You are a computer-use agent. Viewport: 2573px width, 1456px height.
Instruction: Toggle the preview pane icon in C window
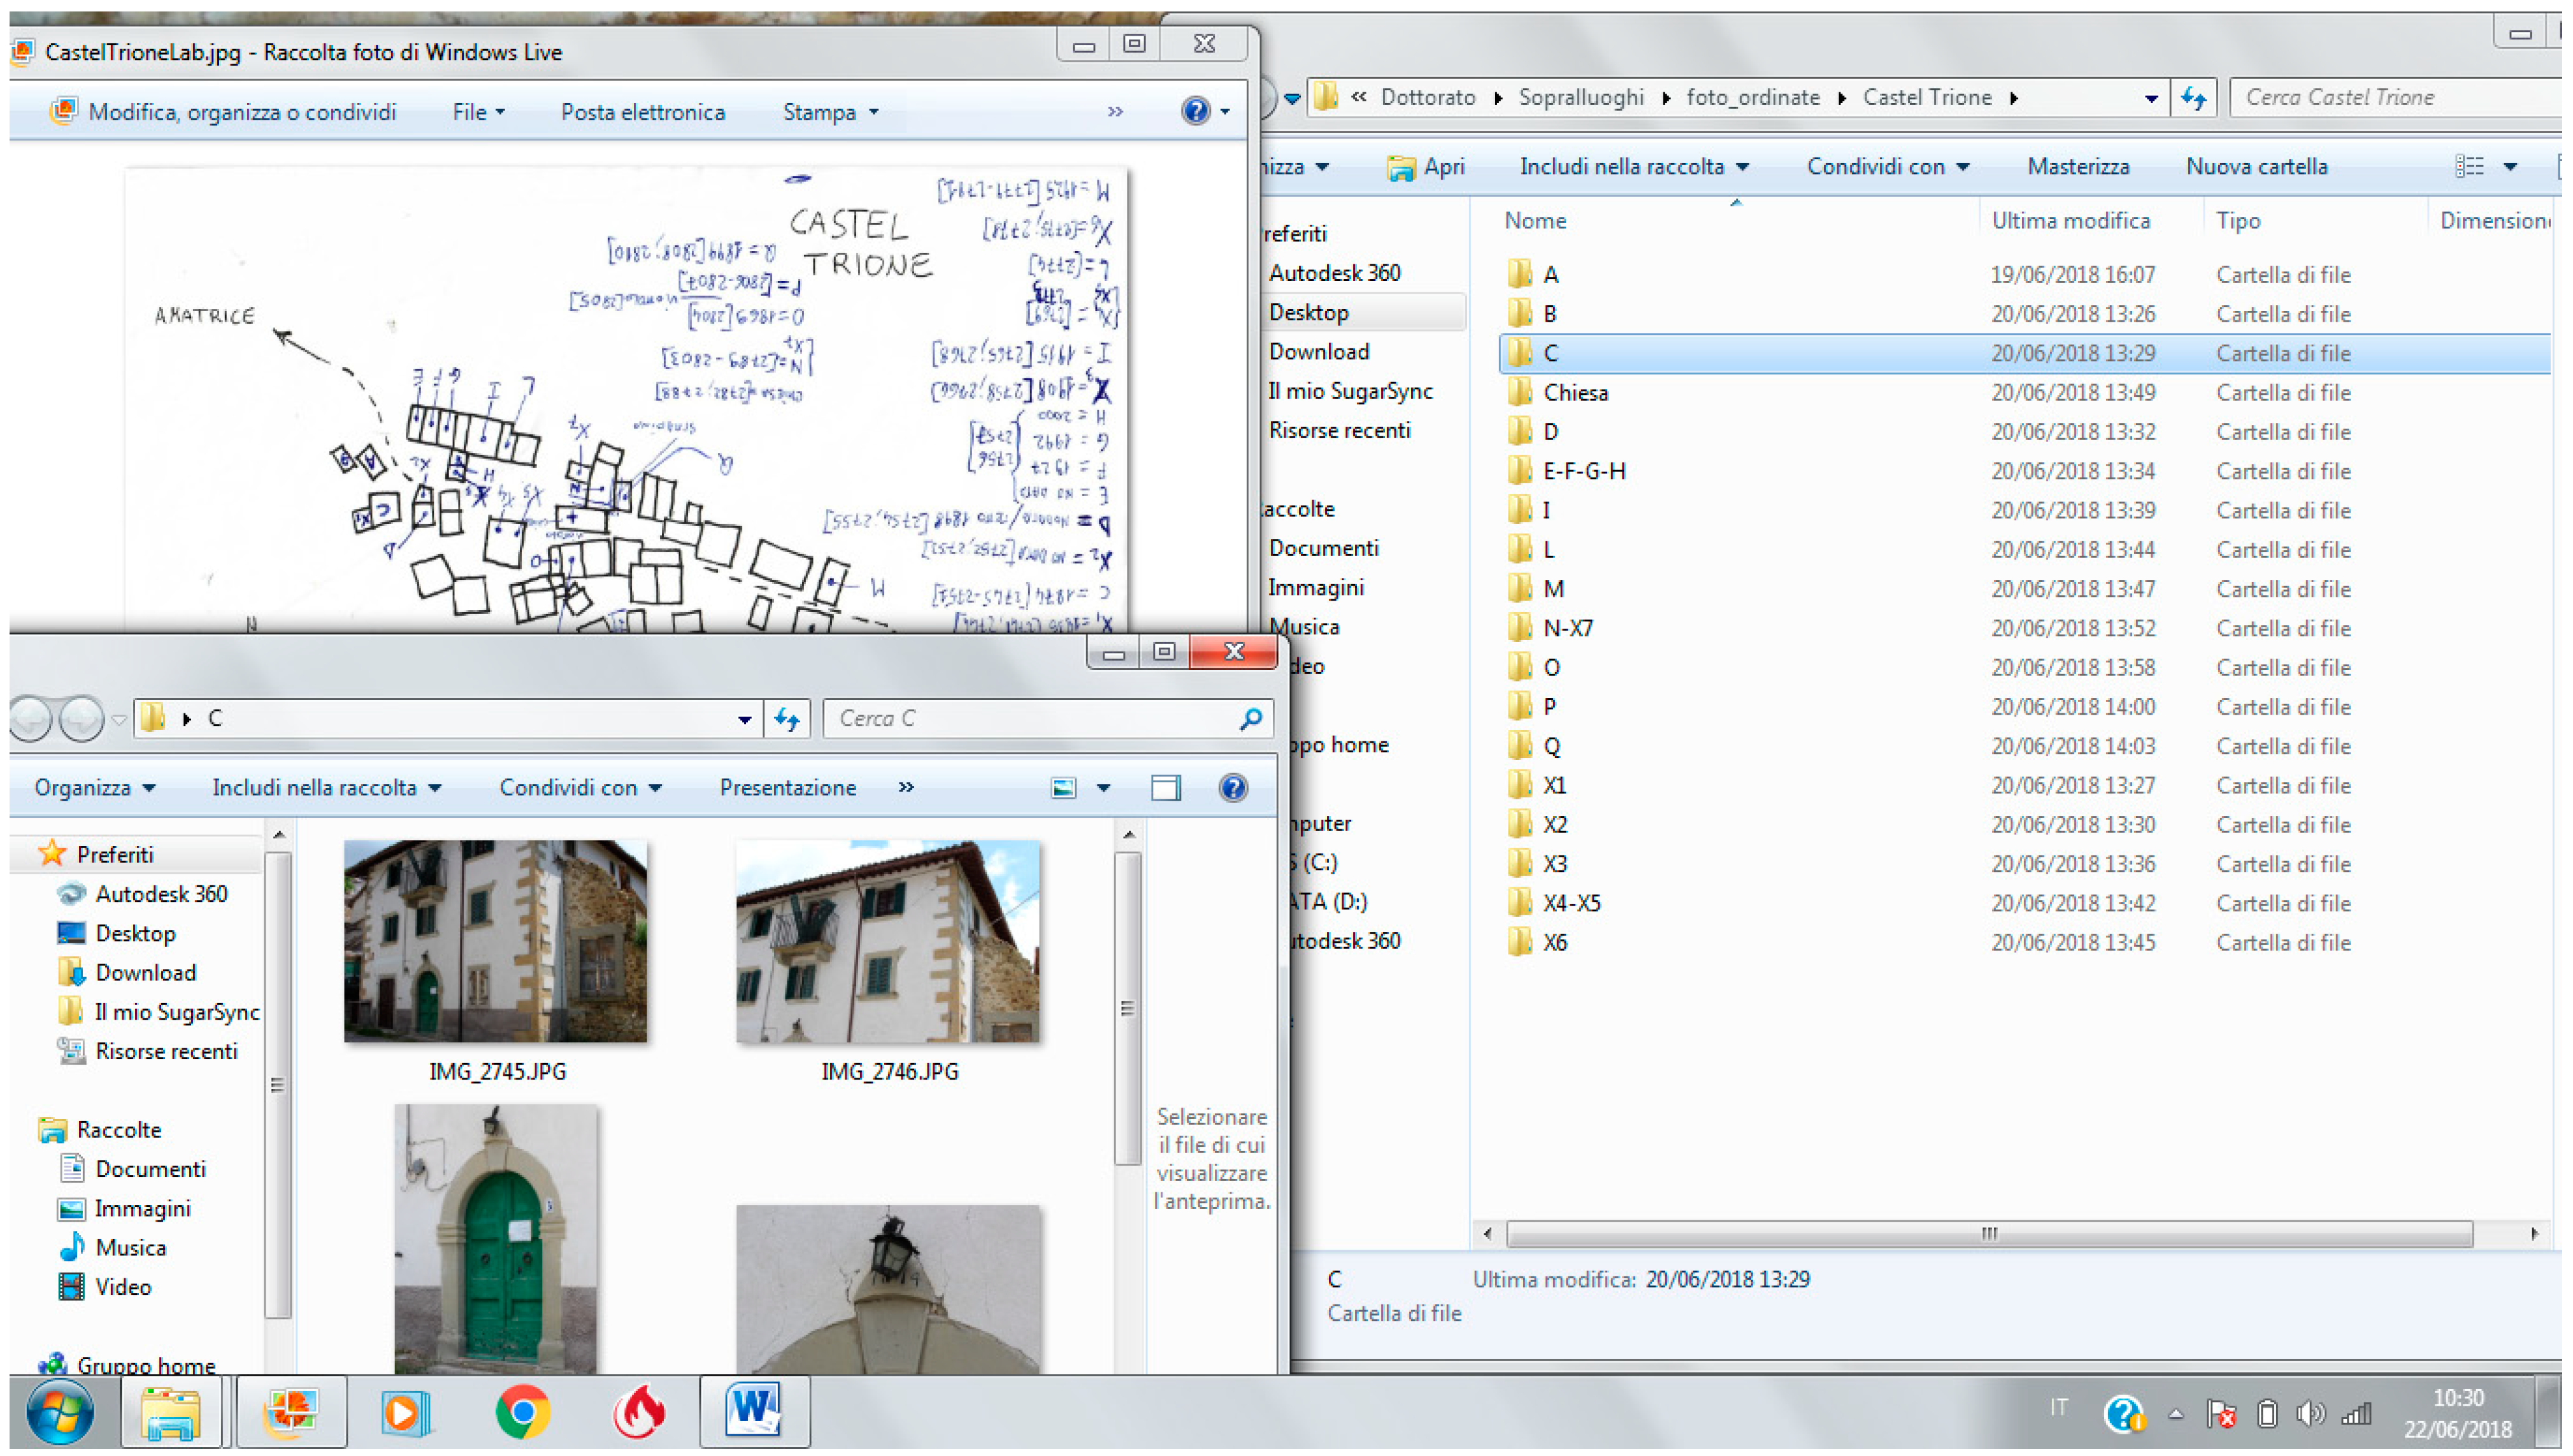pos(1166,788)
